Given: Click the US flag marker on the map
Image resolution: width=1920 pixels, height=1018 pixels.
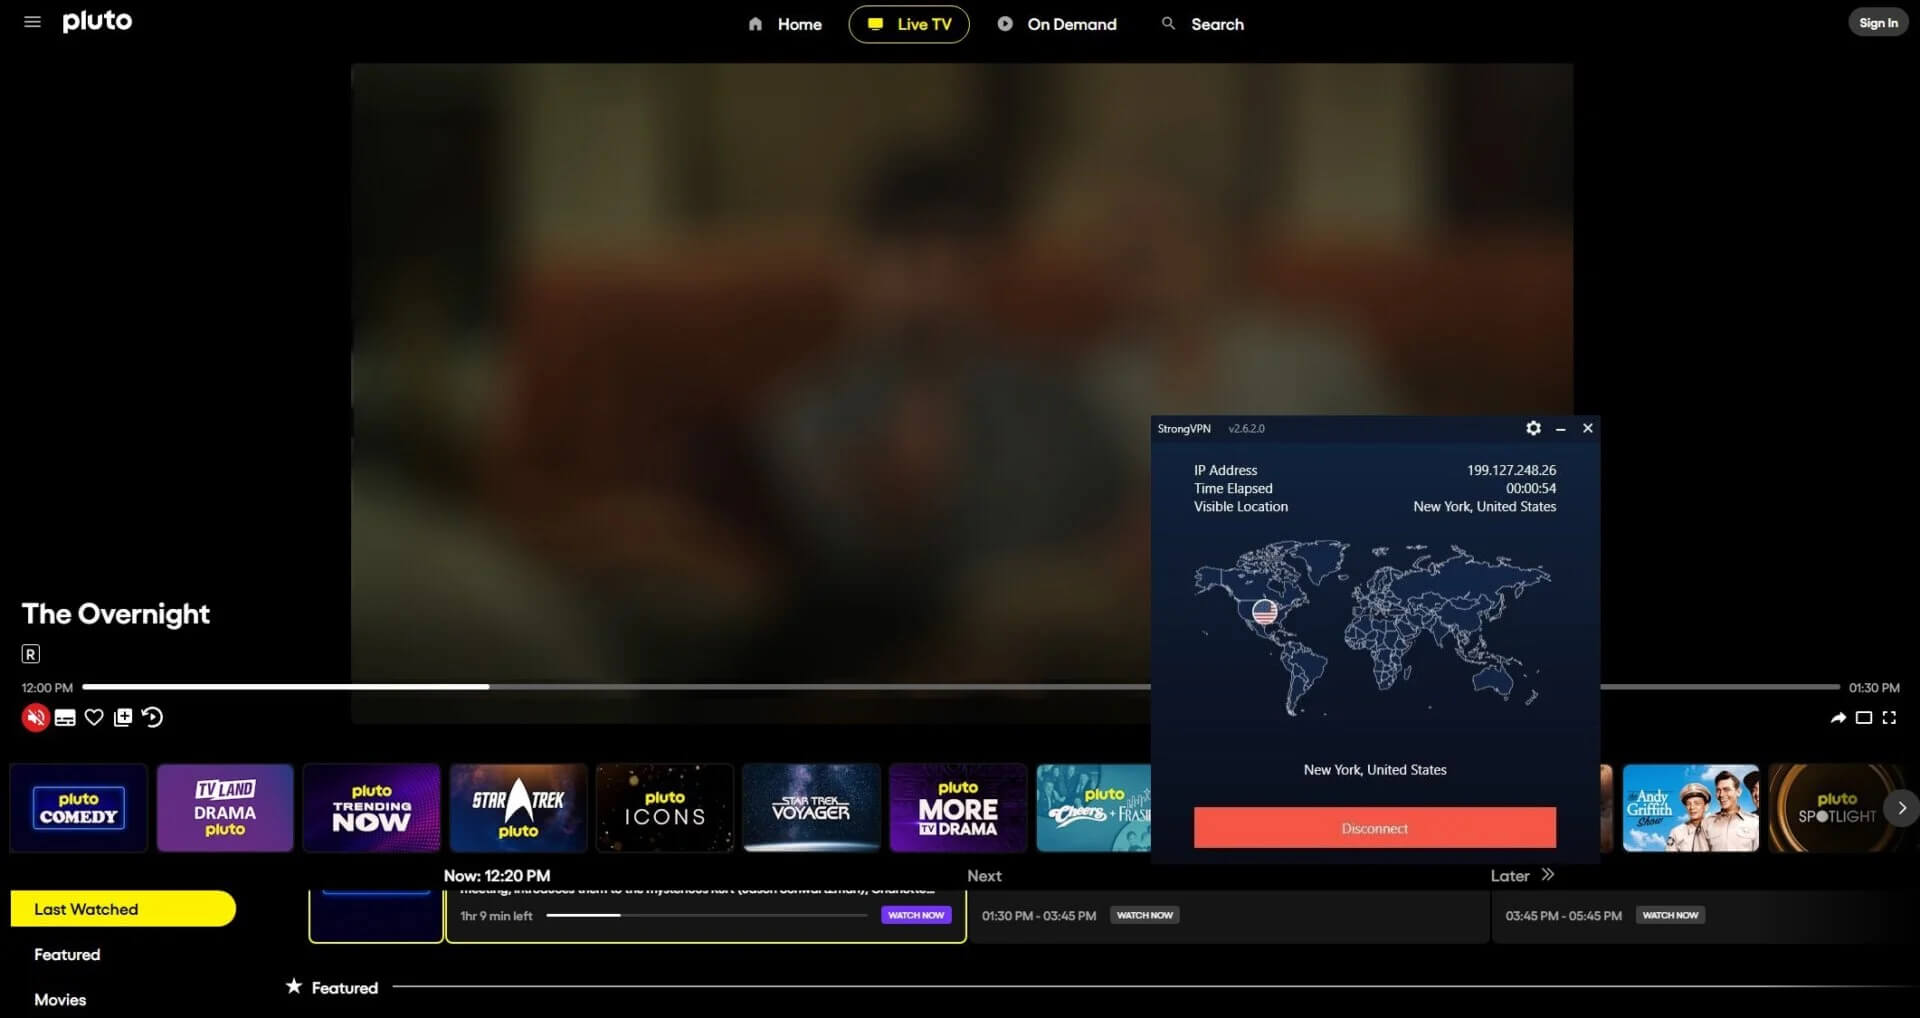Looking at the screenshot, I should click(x=1264, y=611).
